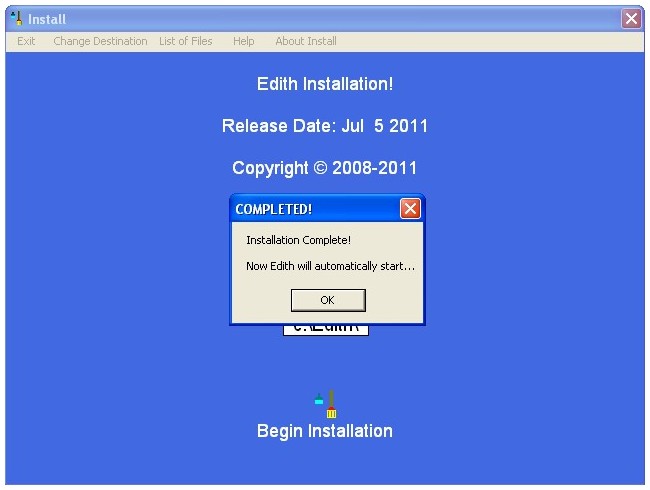The height and width of the screenshot is (490, 650).
Task: Click the Edith Installation! heading
Action: coord(325,84)
